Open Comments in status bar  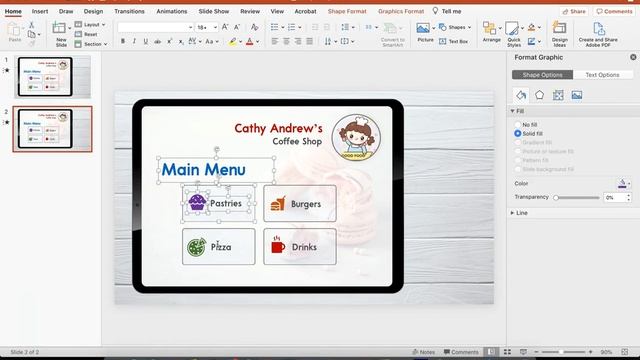tap(461, 352)
